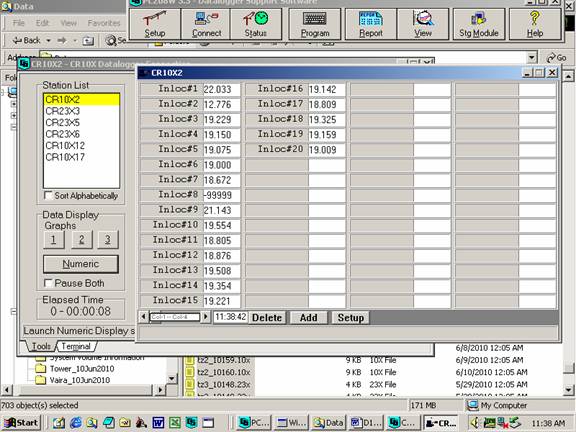Click Numeric display button
Viewport: 576px width, 432px height.
81,264
